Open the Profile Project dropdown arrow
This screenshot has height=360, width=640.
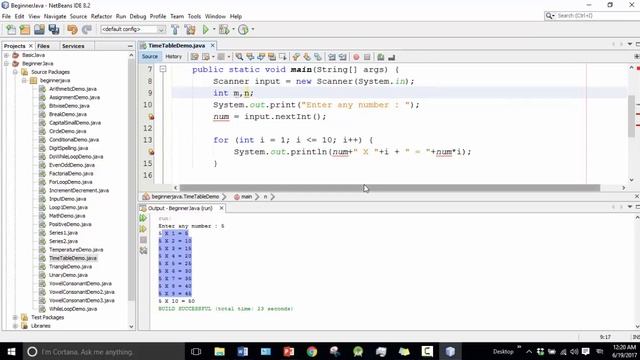coord(253,29)
